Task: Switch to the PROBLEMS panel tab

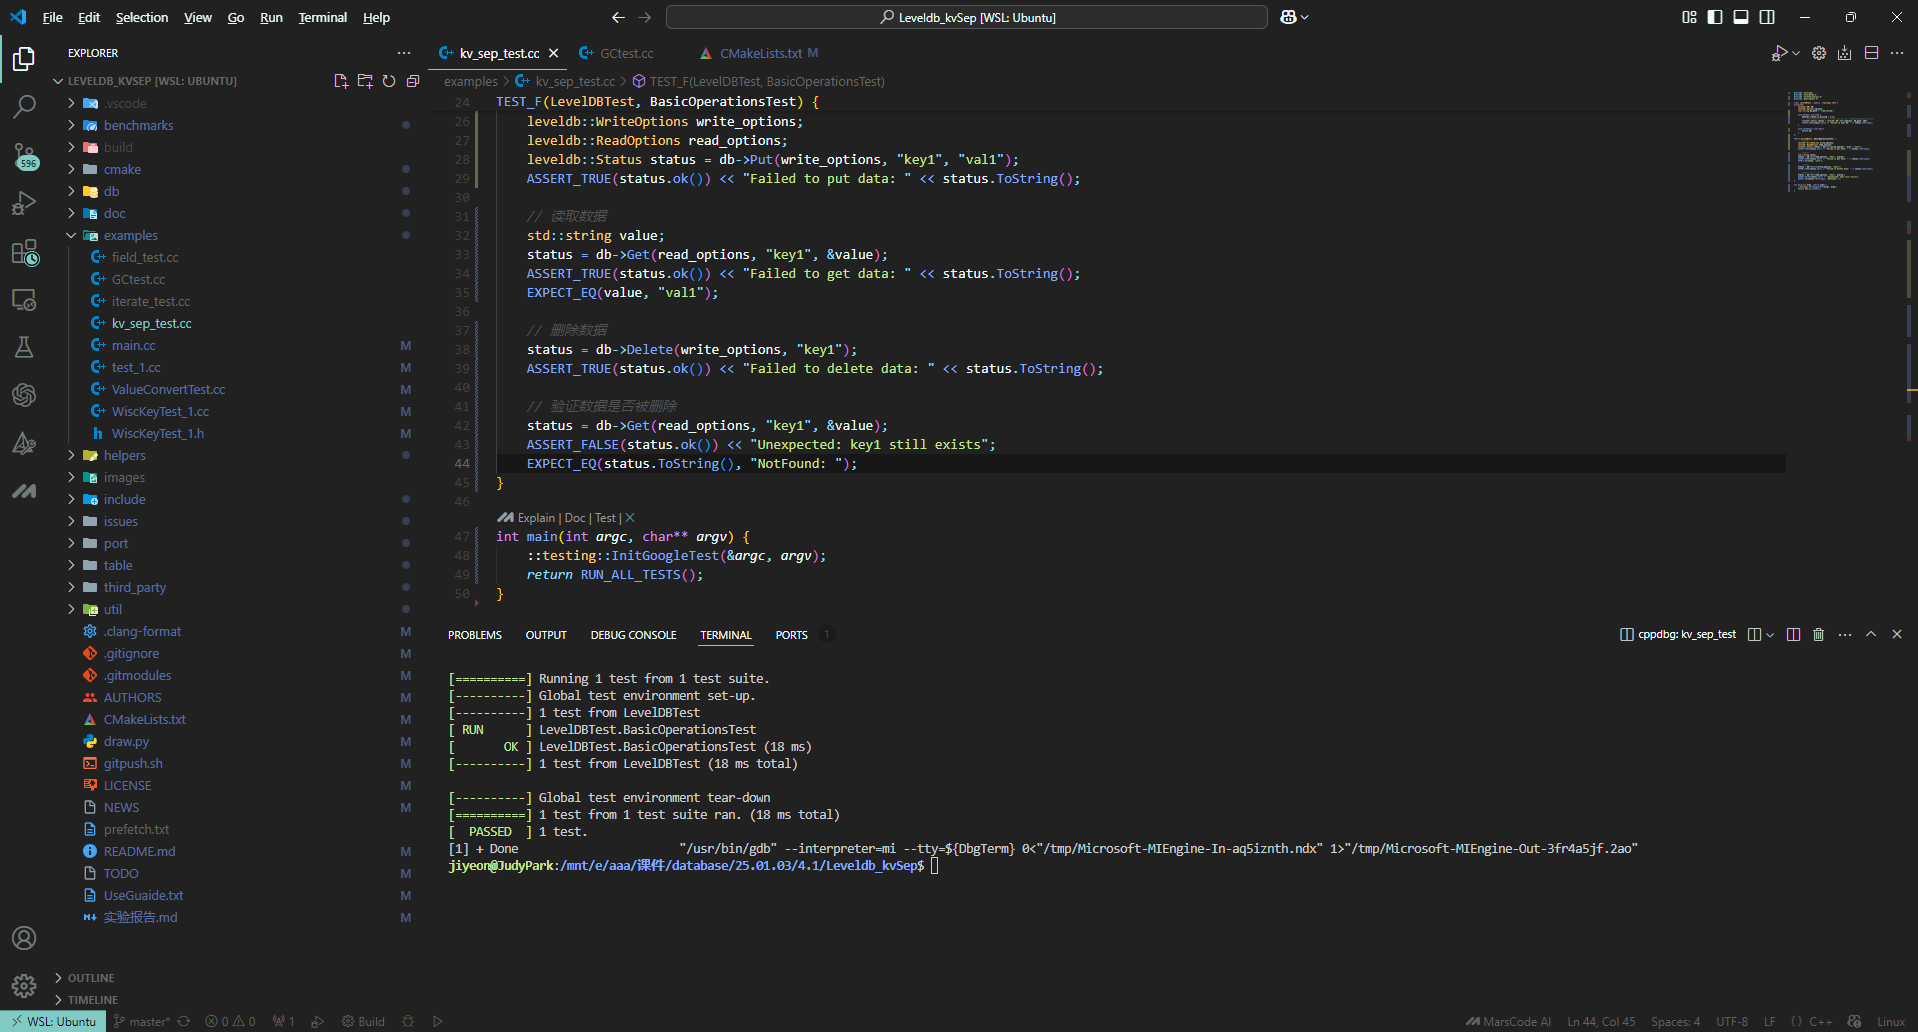Action: coord(475,635)
